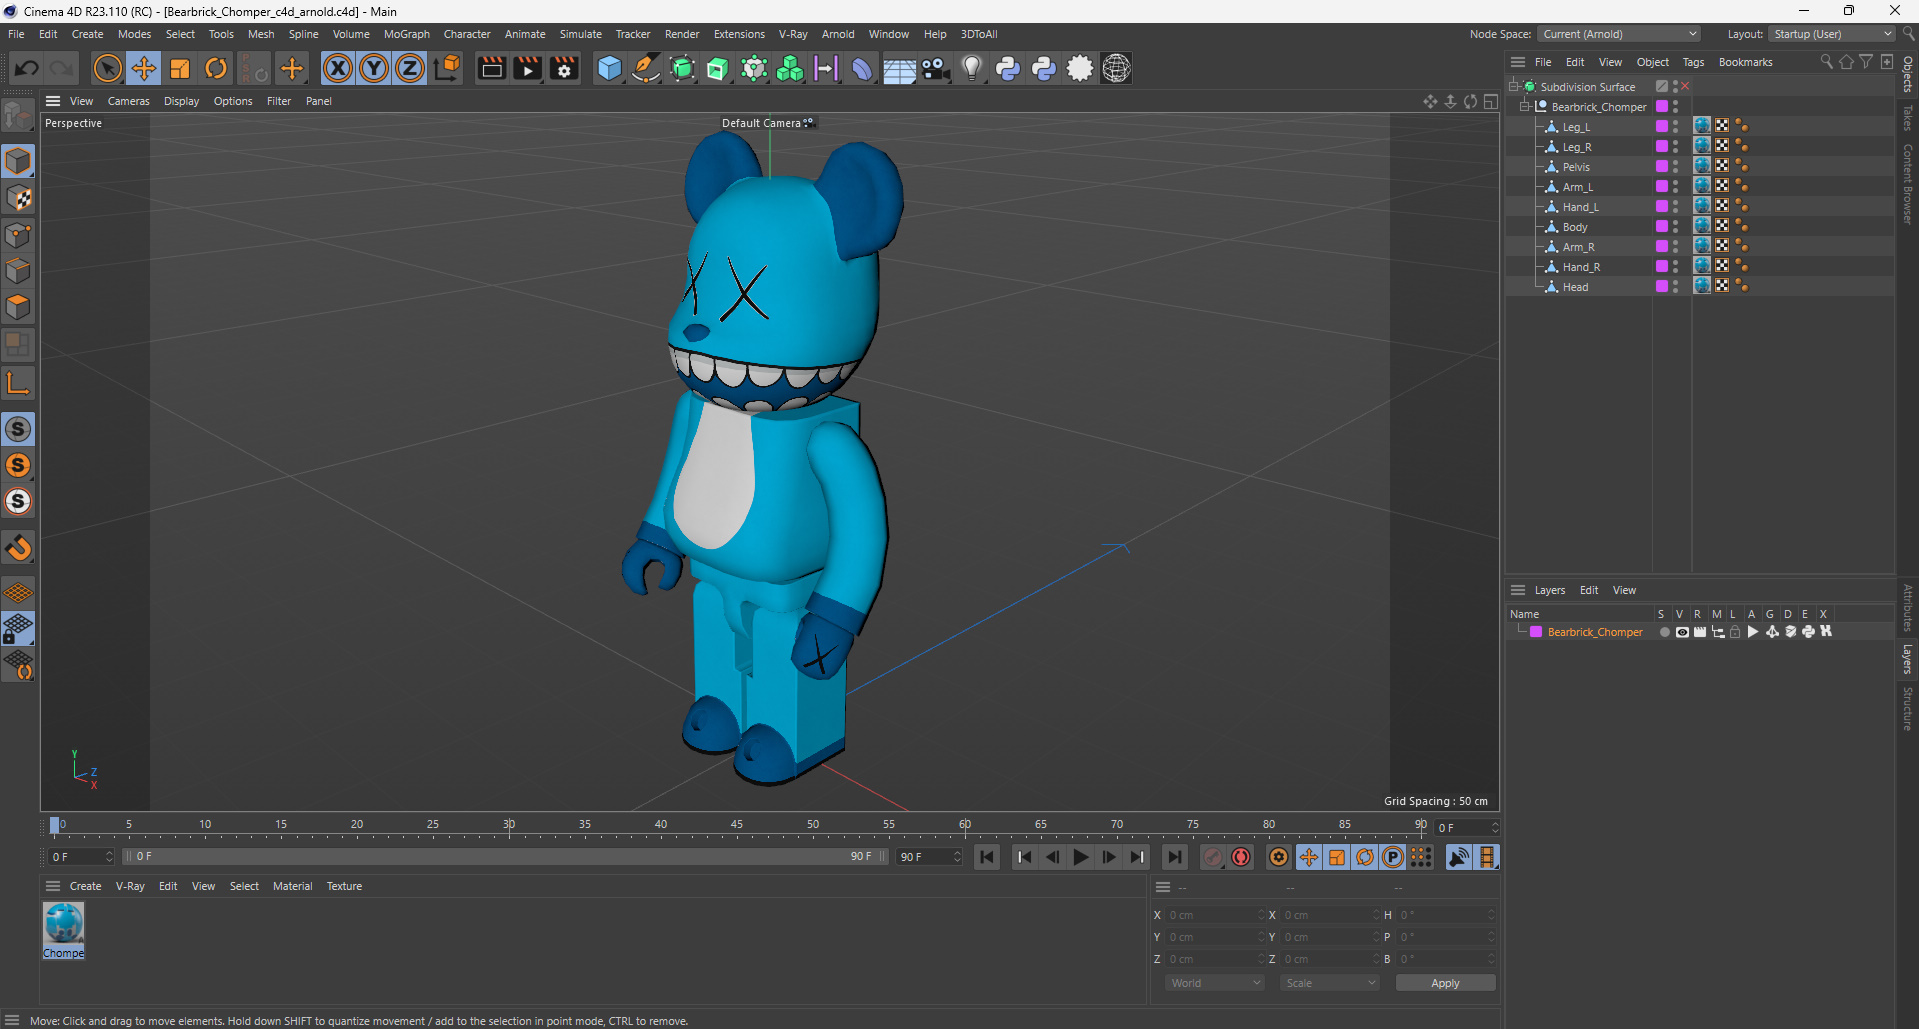Toggle layer visibility eye for Bearbrick_Chomper
This screenshot has height=1029, width=1919.
tap(1682, 632)
